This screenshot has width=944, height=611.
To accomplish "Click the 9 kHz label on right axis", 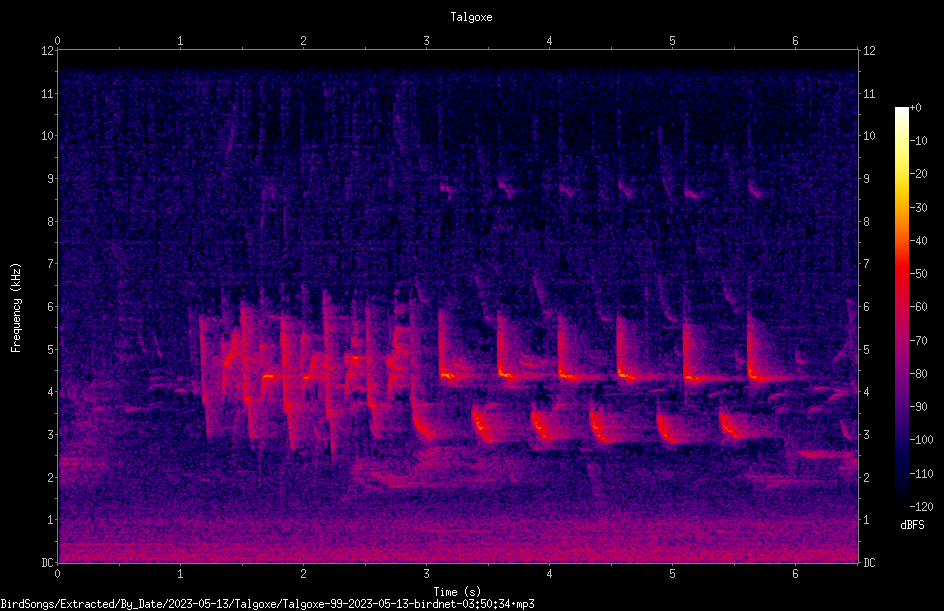I will (866, 179).
